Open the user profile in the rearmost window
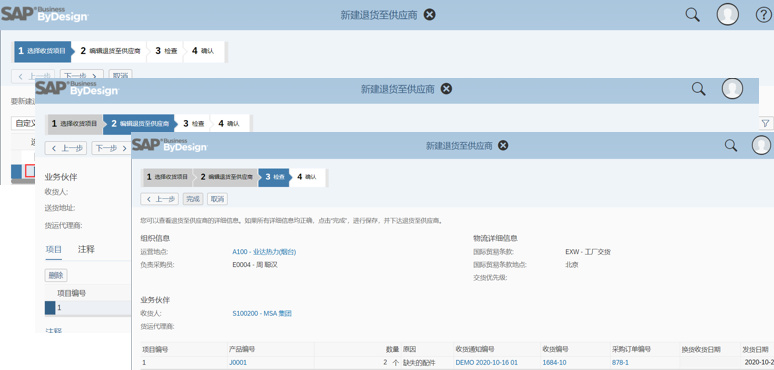The height and width of the screenshot is (370, 774). [728, 14]
